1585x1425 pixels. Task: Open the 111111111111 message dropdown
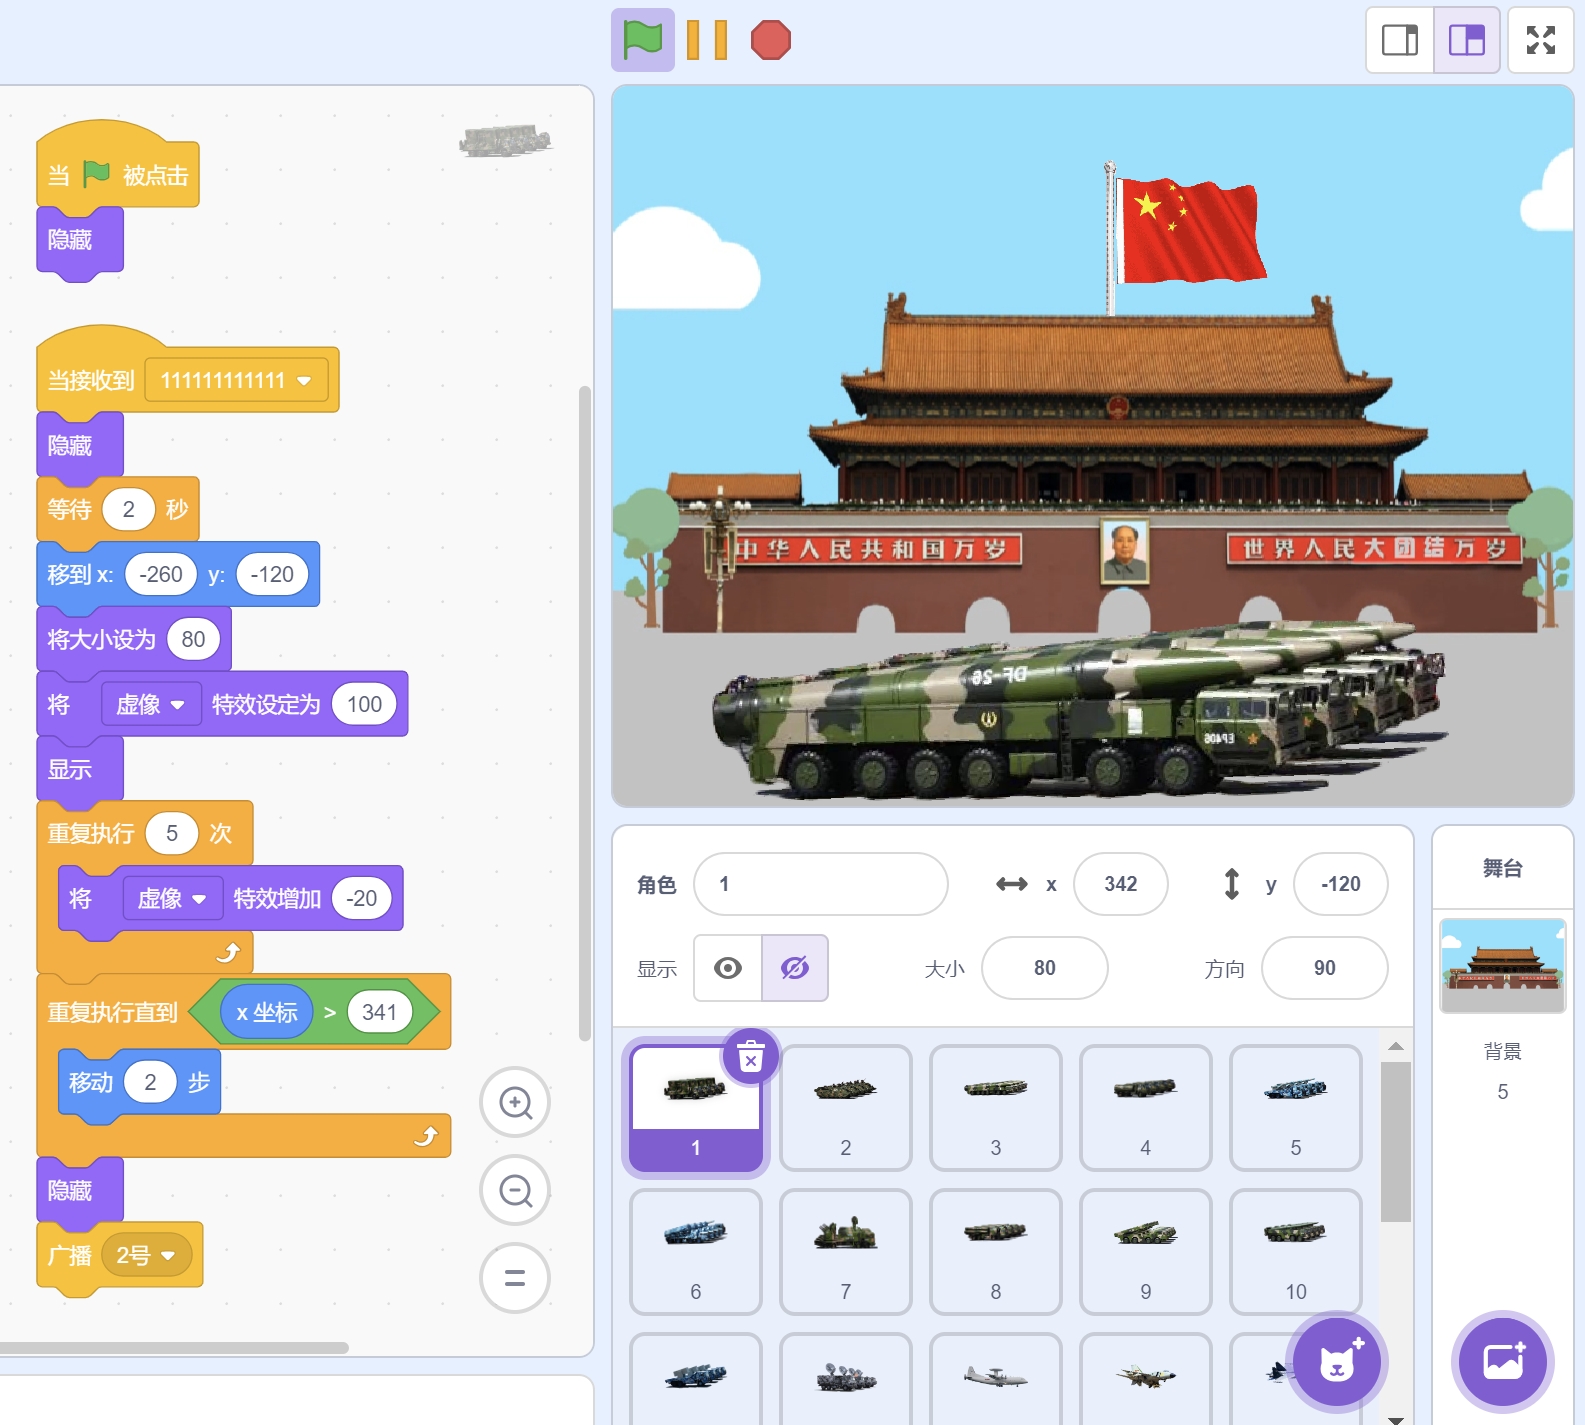(304, 381)
